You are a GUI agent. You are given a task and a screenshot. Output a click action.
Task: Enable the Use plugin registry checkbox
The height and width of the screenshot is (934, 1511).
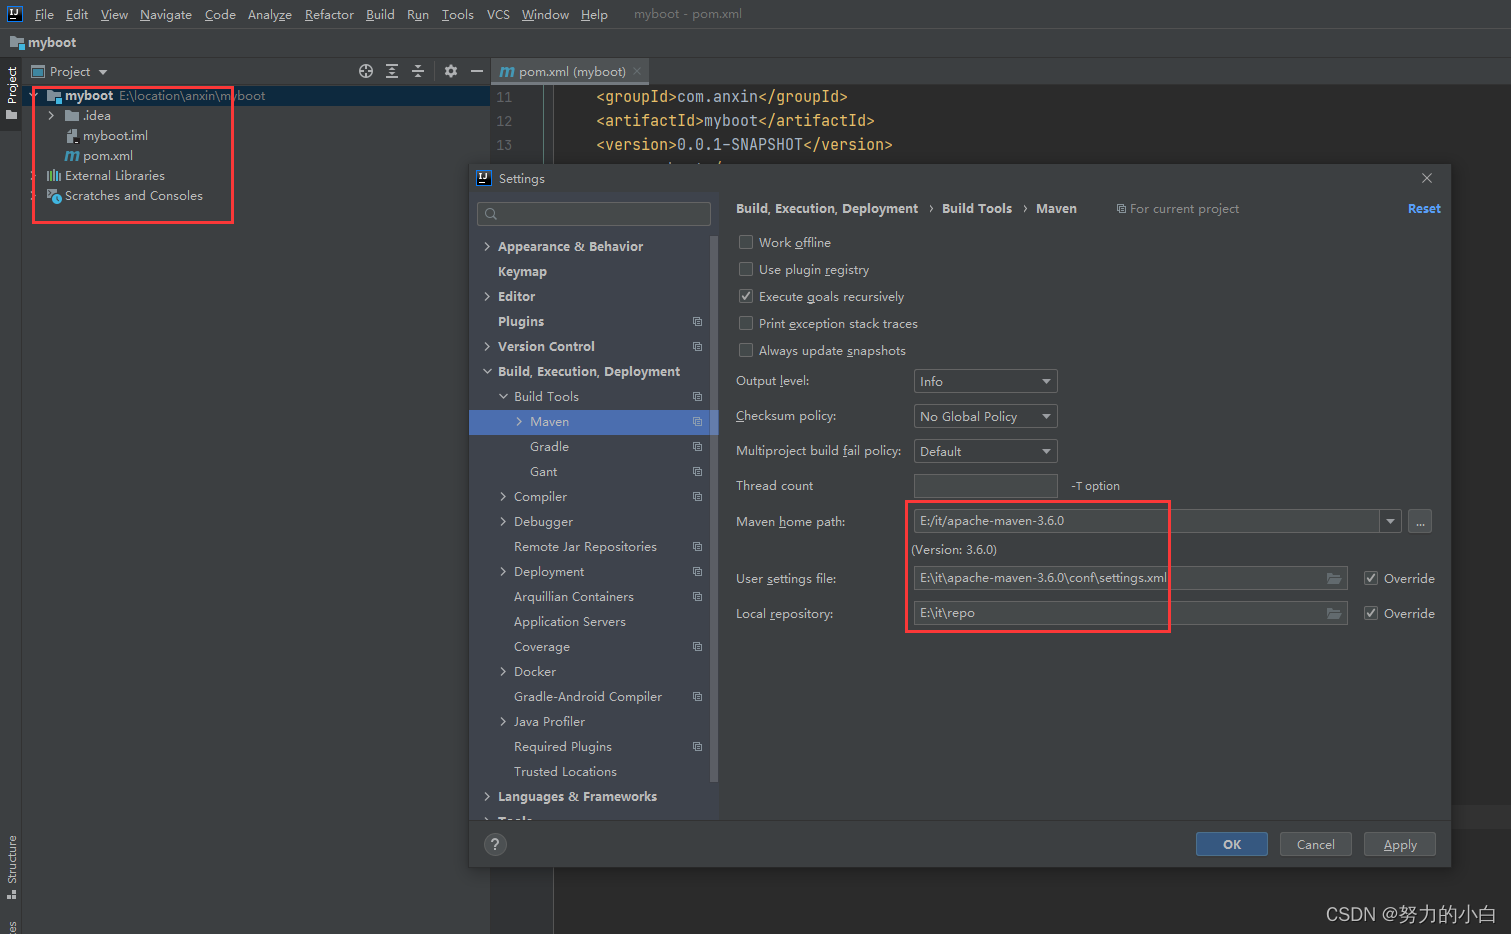coord(746,269)
